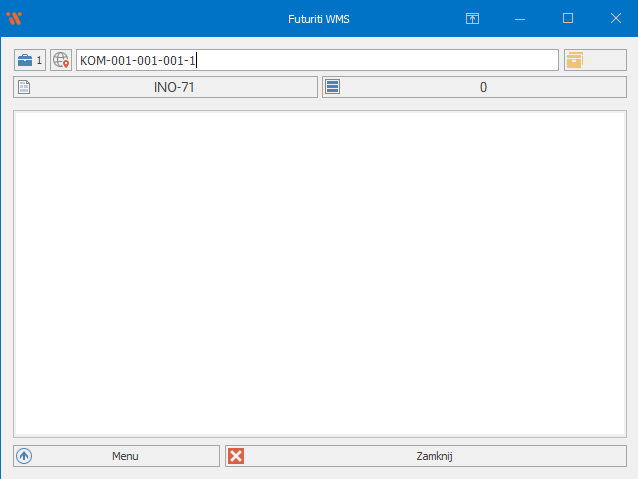Click the Futuriti WMS title bar text
This screenshot has height=479, width=638.
click(319, 18)
